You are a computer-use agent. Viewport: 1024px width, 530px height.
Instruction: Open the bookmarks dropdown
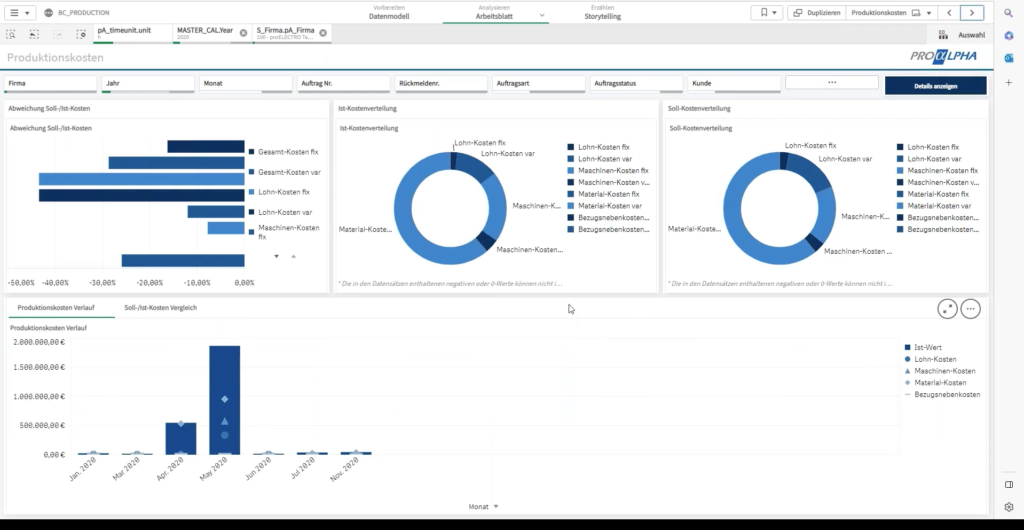click(x=768, y=12)
